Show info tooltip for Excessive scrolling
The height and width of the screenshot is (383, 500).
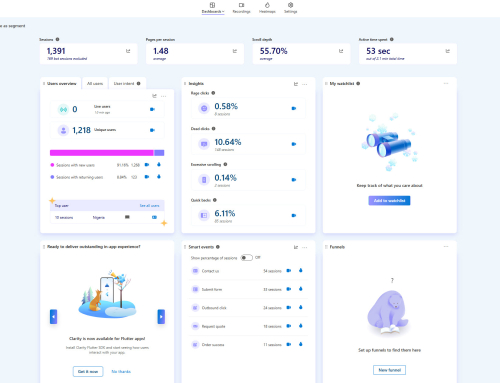point(225,164)
